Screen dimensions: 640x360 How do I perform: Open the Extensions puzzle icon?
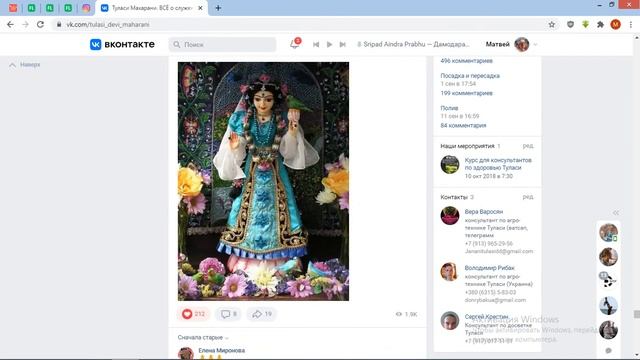point(600,24)
